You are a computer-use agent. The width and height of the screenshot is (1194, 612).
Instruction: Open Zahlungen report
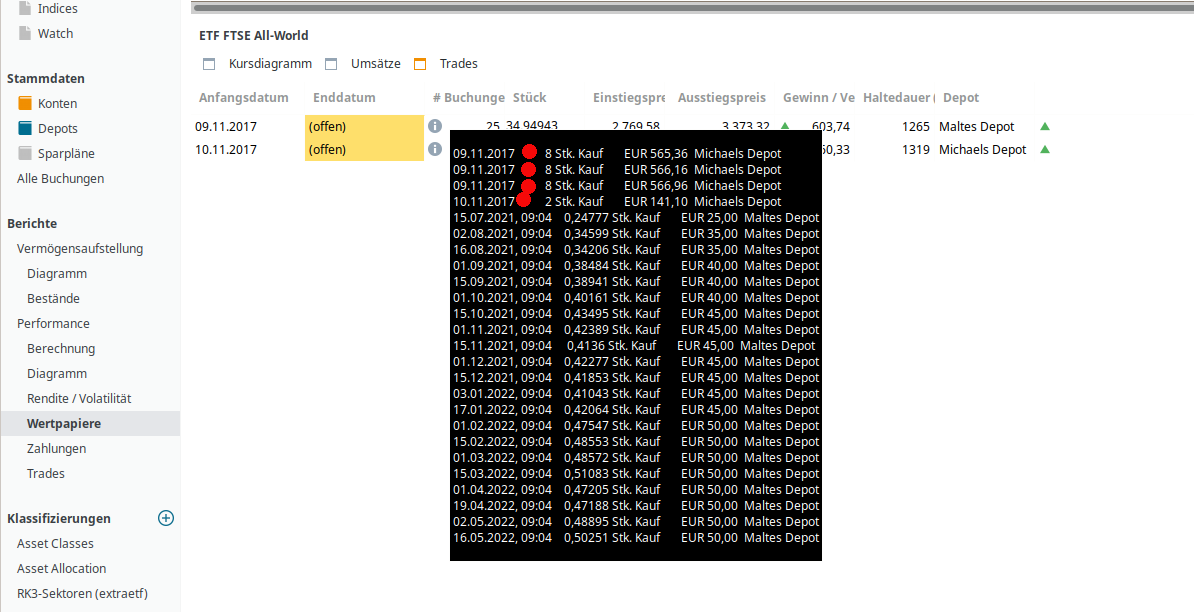56,448
